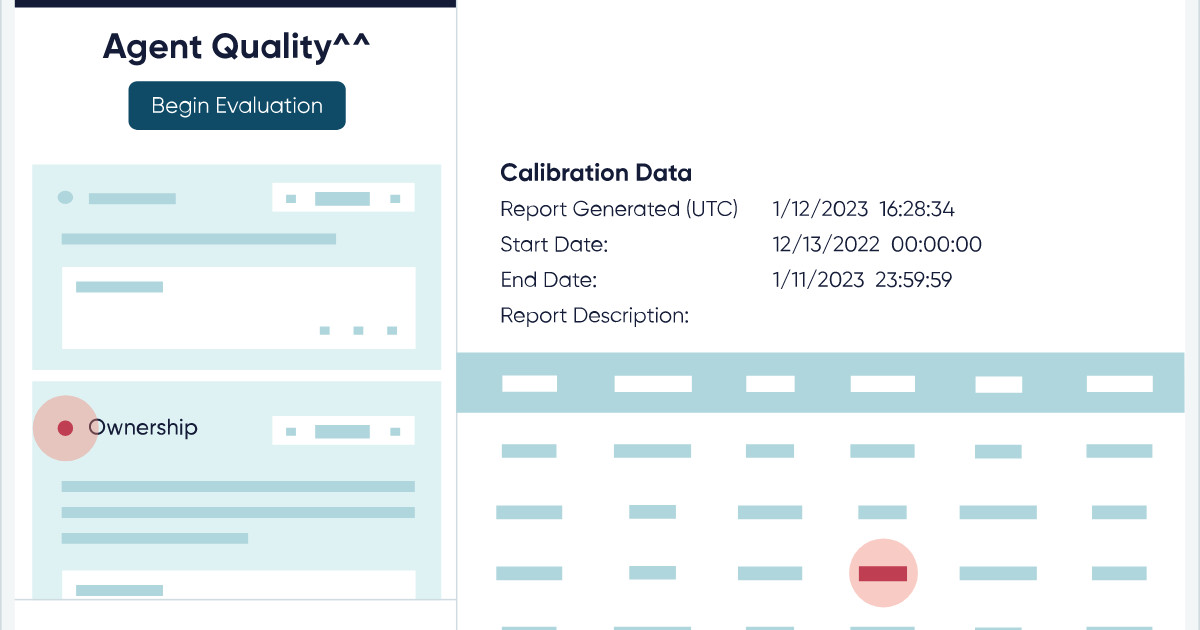The width and height of the screenshot is (1200, 630).
Task: Switch to the last table column header
Action: click(x=1120, y=383)
